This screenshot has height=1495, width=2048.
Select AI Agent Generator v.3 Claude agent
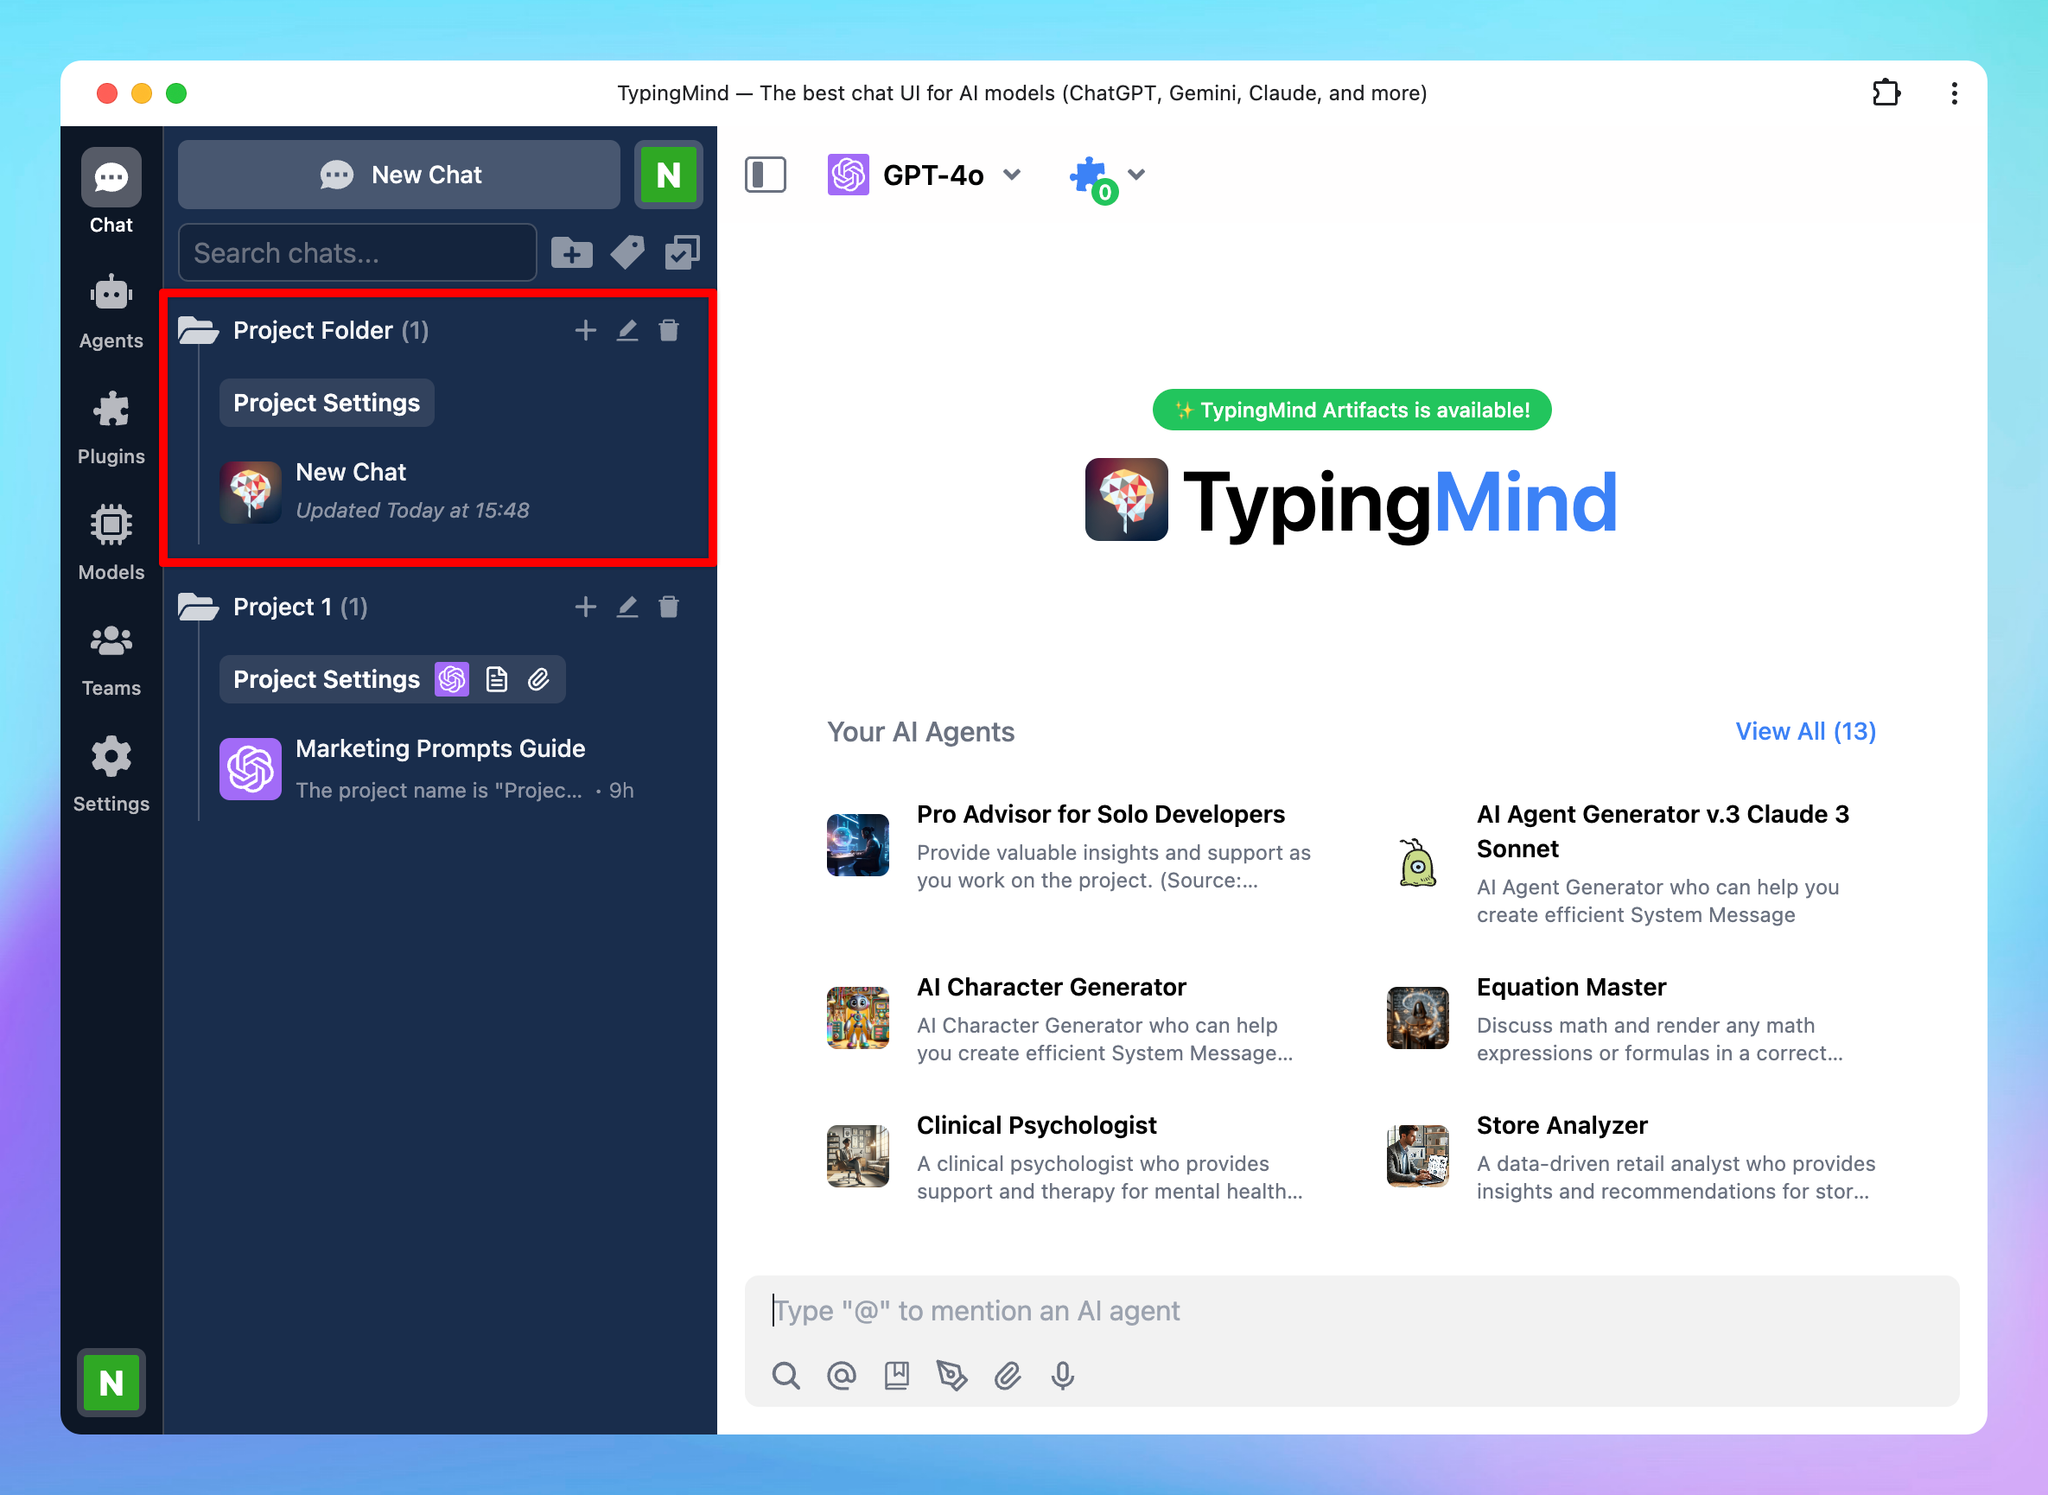click(x=1632, y=864)
